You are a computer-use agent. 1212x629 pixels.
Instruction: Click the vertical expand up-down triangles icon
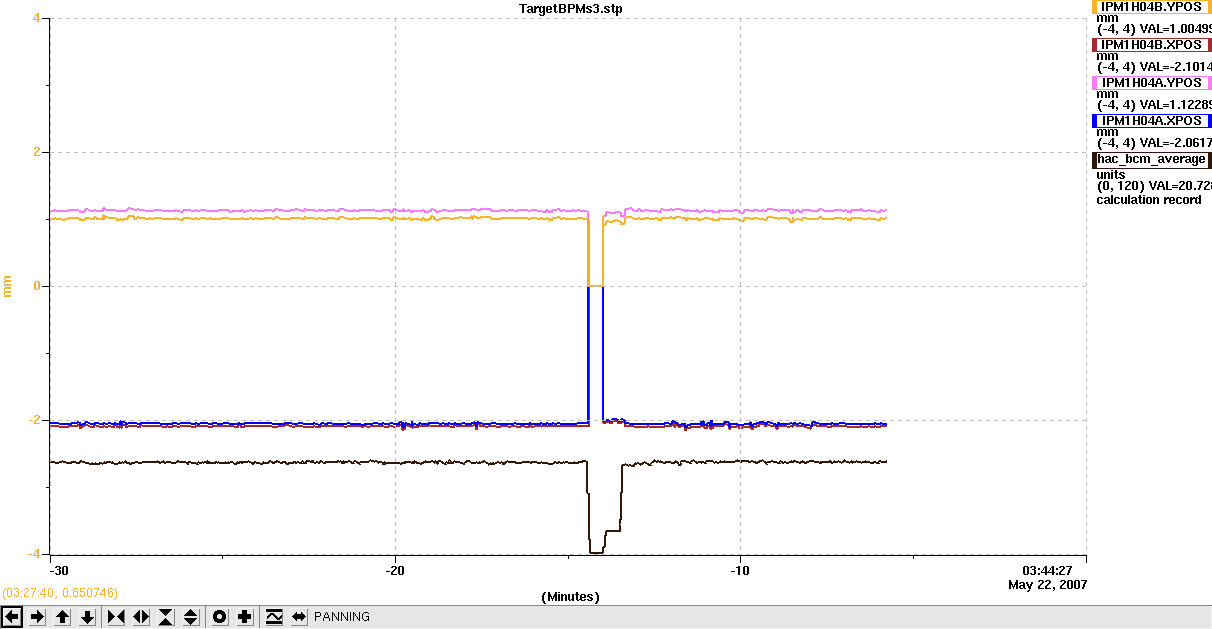(x=191, y=617)
